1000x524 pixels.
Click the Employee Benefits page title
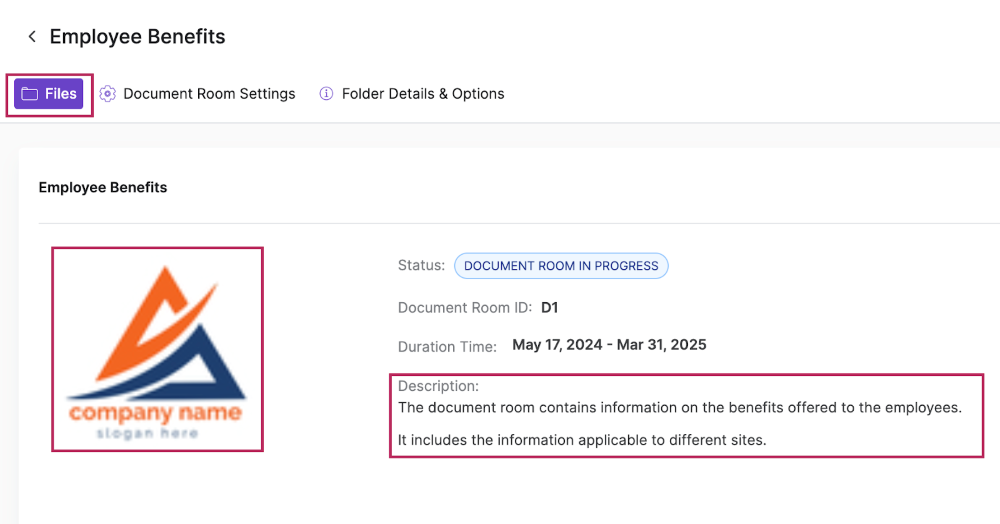[x=137, y=37]
